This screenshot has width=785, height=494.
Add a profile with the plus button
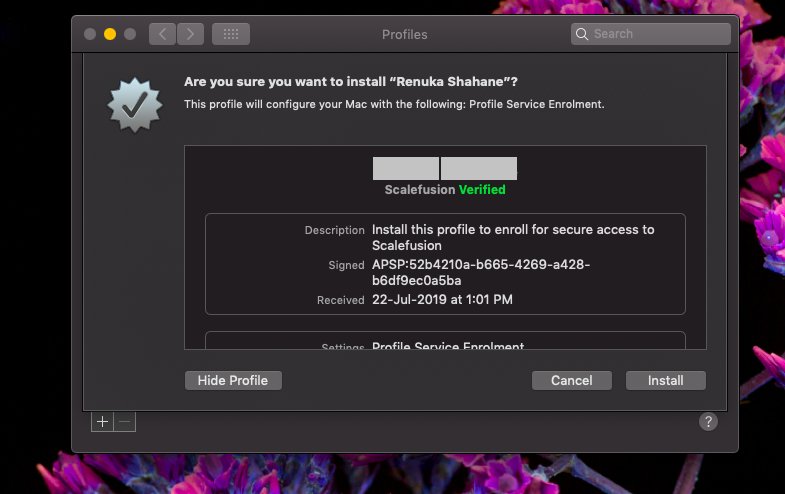point(102,422)
